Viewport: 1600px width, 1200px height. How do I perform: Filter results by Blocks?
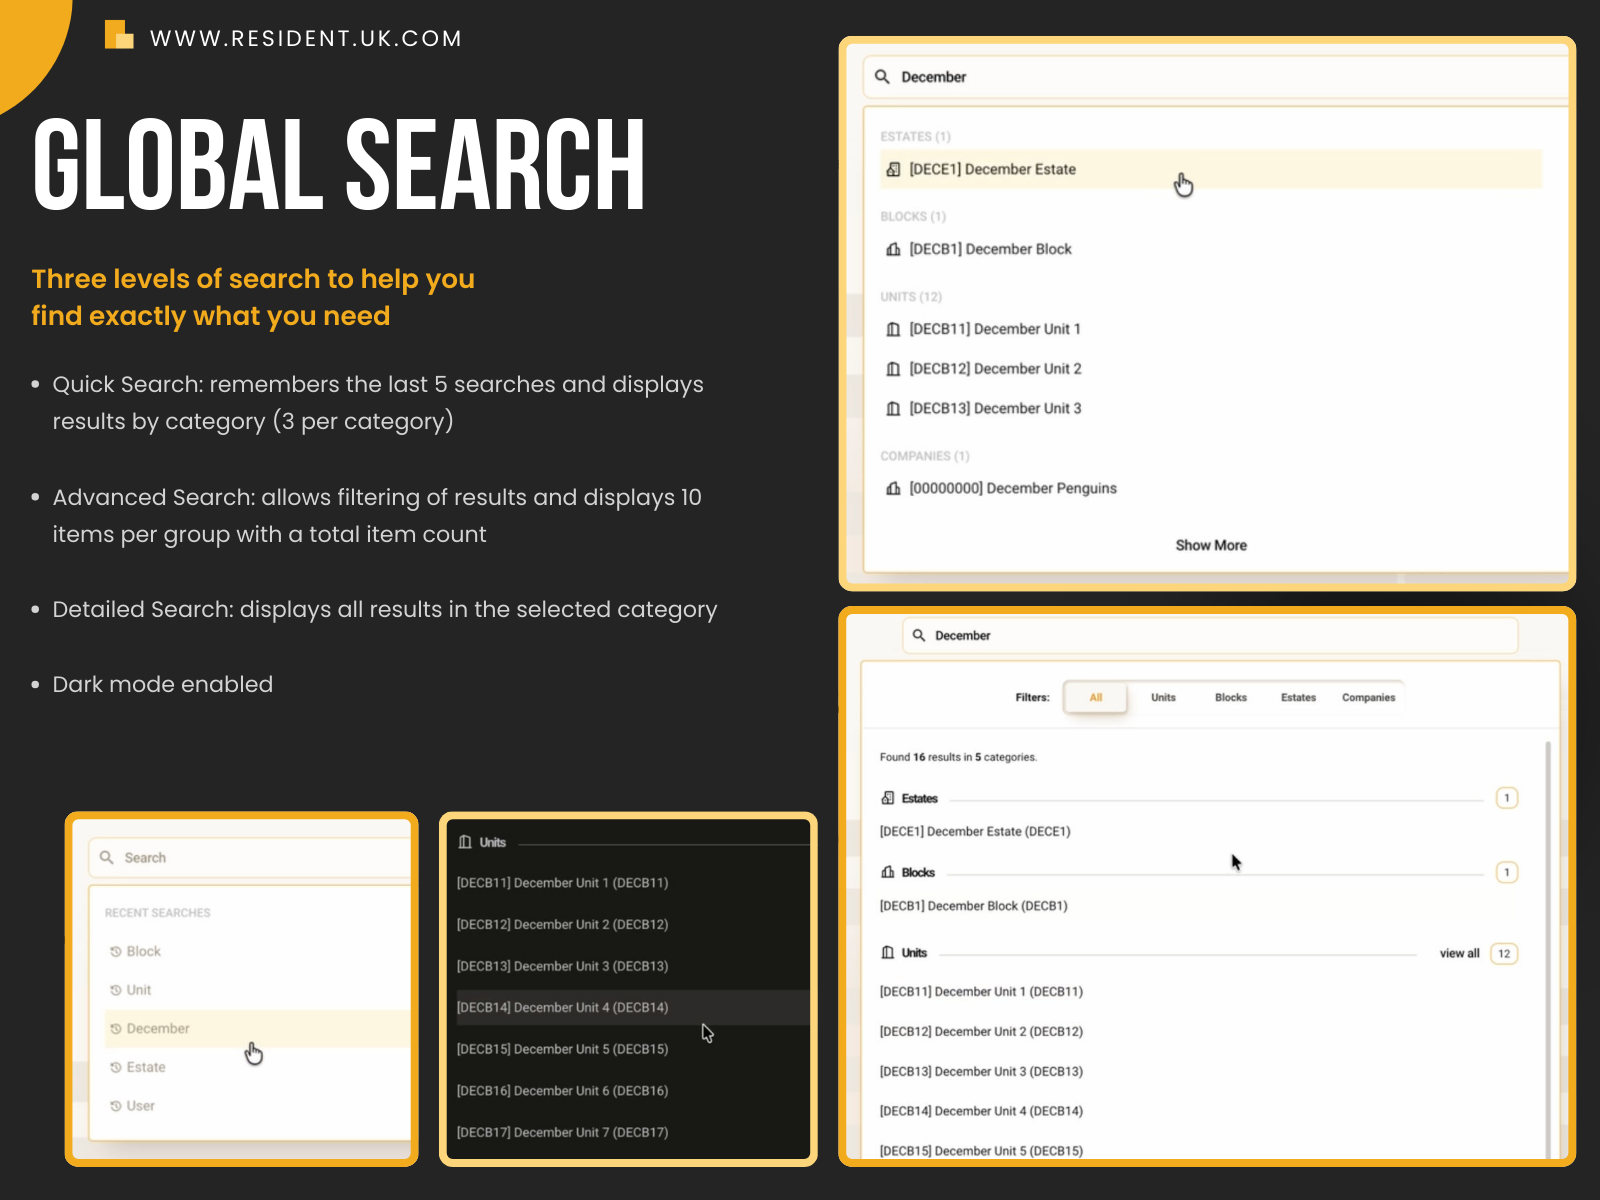click(x=1230, y=698)
